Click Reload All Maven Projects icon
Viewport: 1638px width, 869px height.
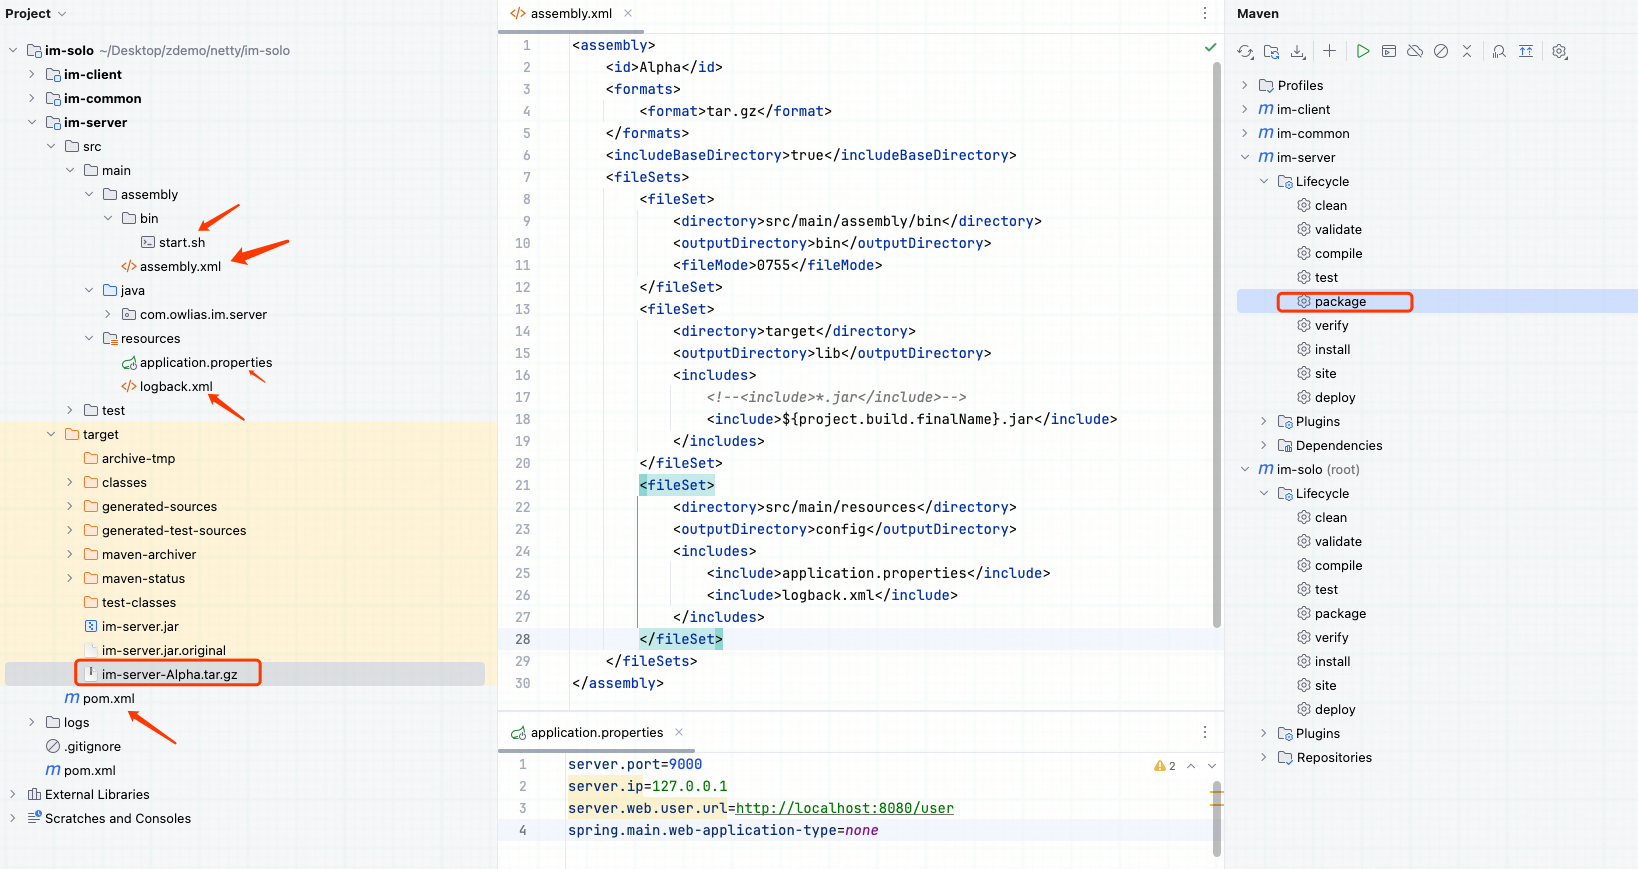[1245, 52]
